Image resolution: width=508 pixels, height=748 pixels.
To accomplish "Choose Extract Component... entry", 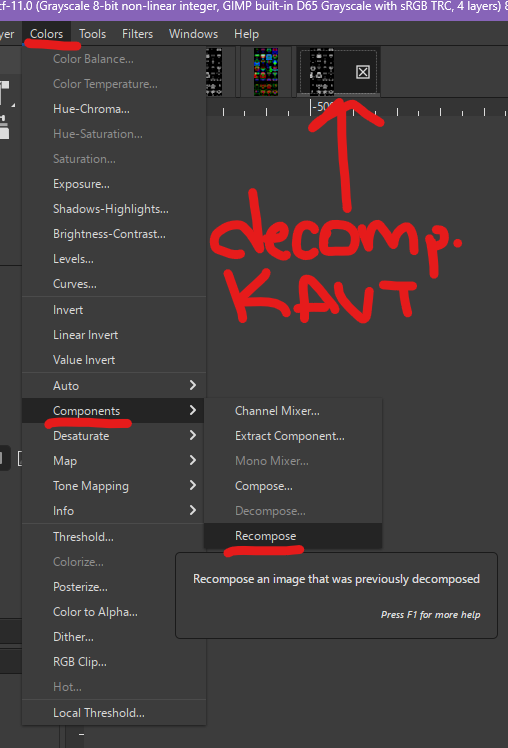I will coord(293,436).
